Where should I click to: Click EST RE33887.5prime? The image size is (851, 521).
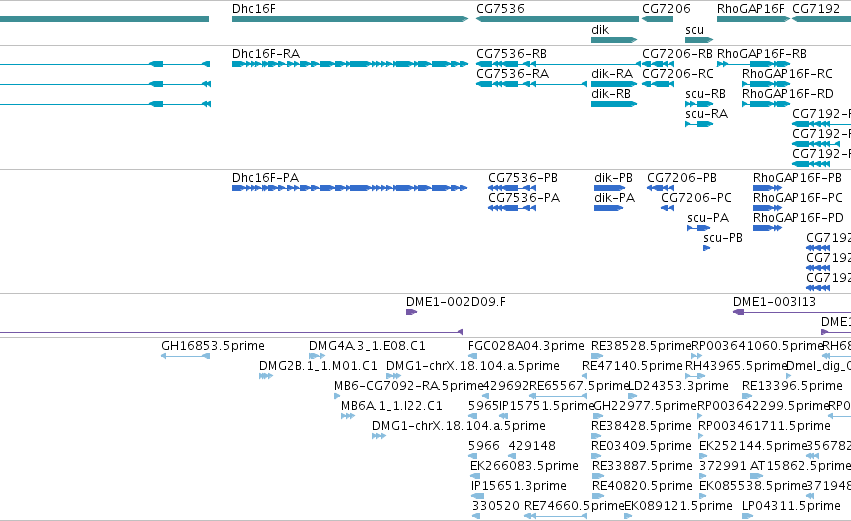(x=598, y=476)
